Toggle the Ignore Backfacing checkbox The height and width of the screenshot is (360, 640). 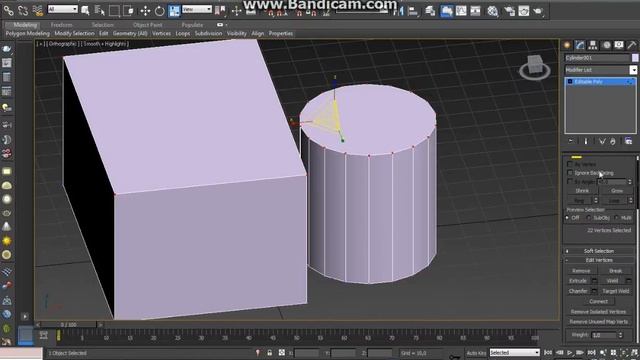pos(570,173)
